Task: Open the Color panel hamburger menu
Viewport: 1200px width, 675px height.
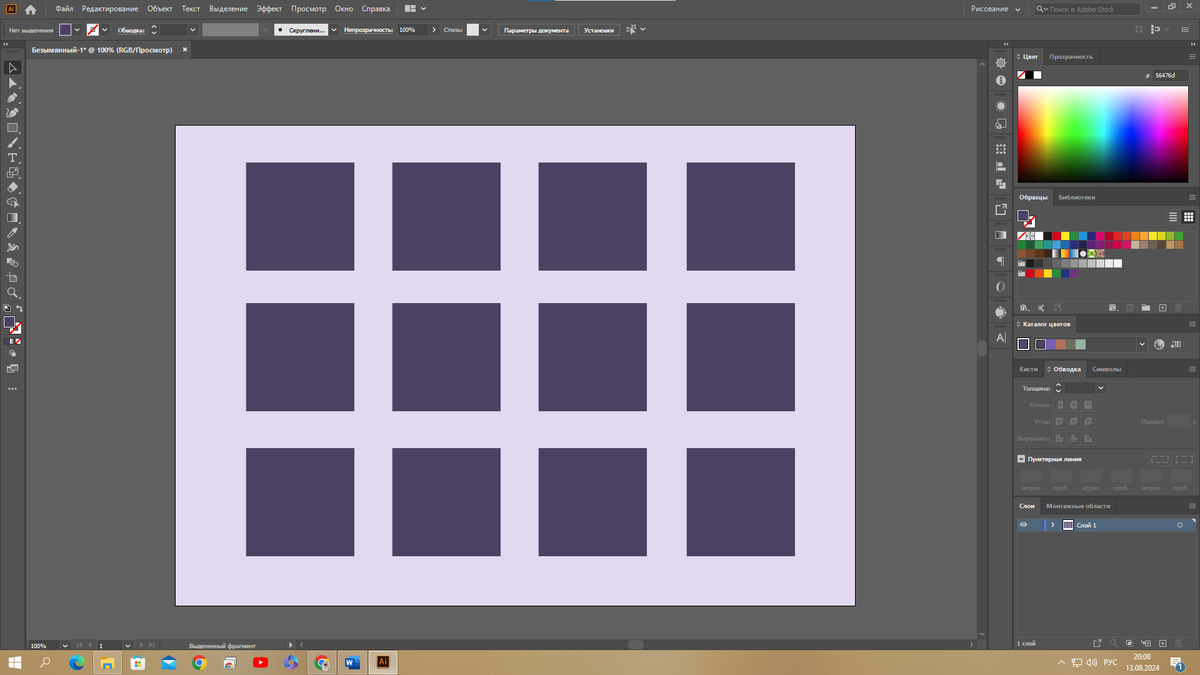Action: pyautogui.click(x=1191, y=57)
